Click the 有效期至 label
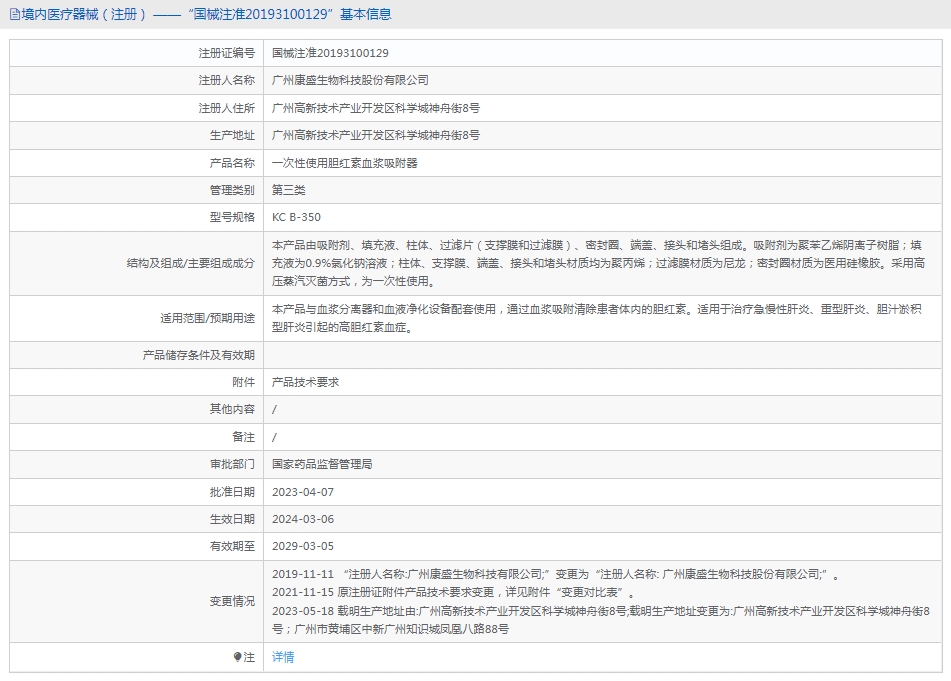 pos(232,546)
